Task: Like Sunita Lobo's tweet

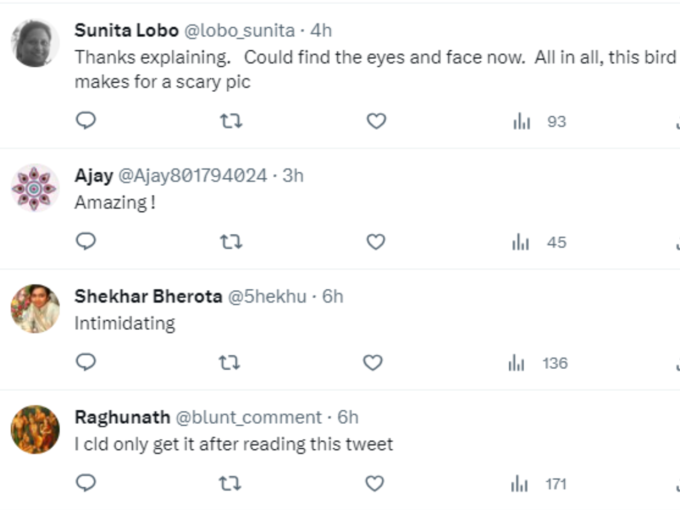Action: point(376,121)
